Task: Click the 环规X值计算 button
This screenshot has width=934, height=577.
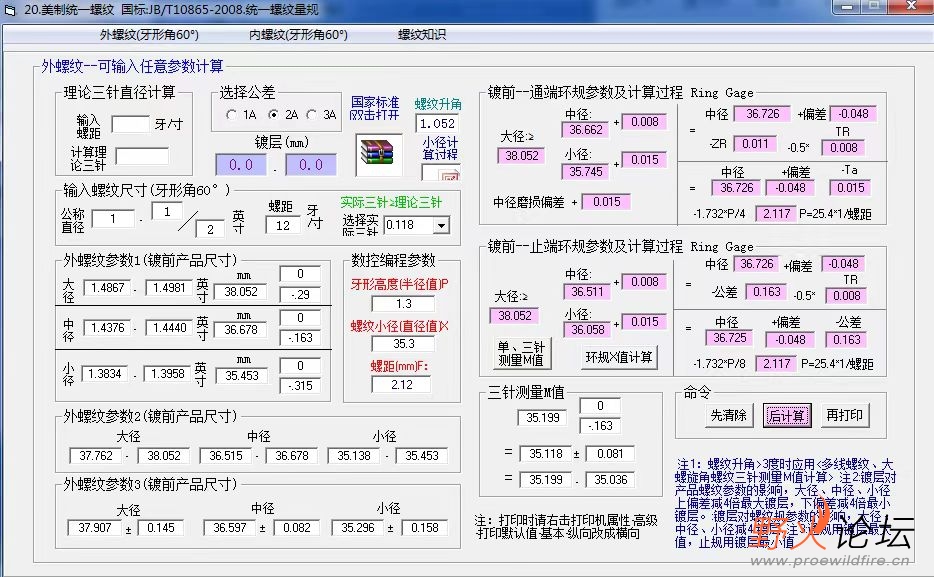Action: pyautogui.click(x=618, y=357)
